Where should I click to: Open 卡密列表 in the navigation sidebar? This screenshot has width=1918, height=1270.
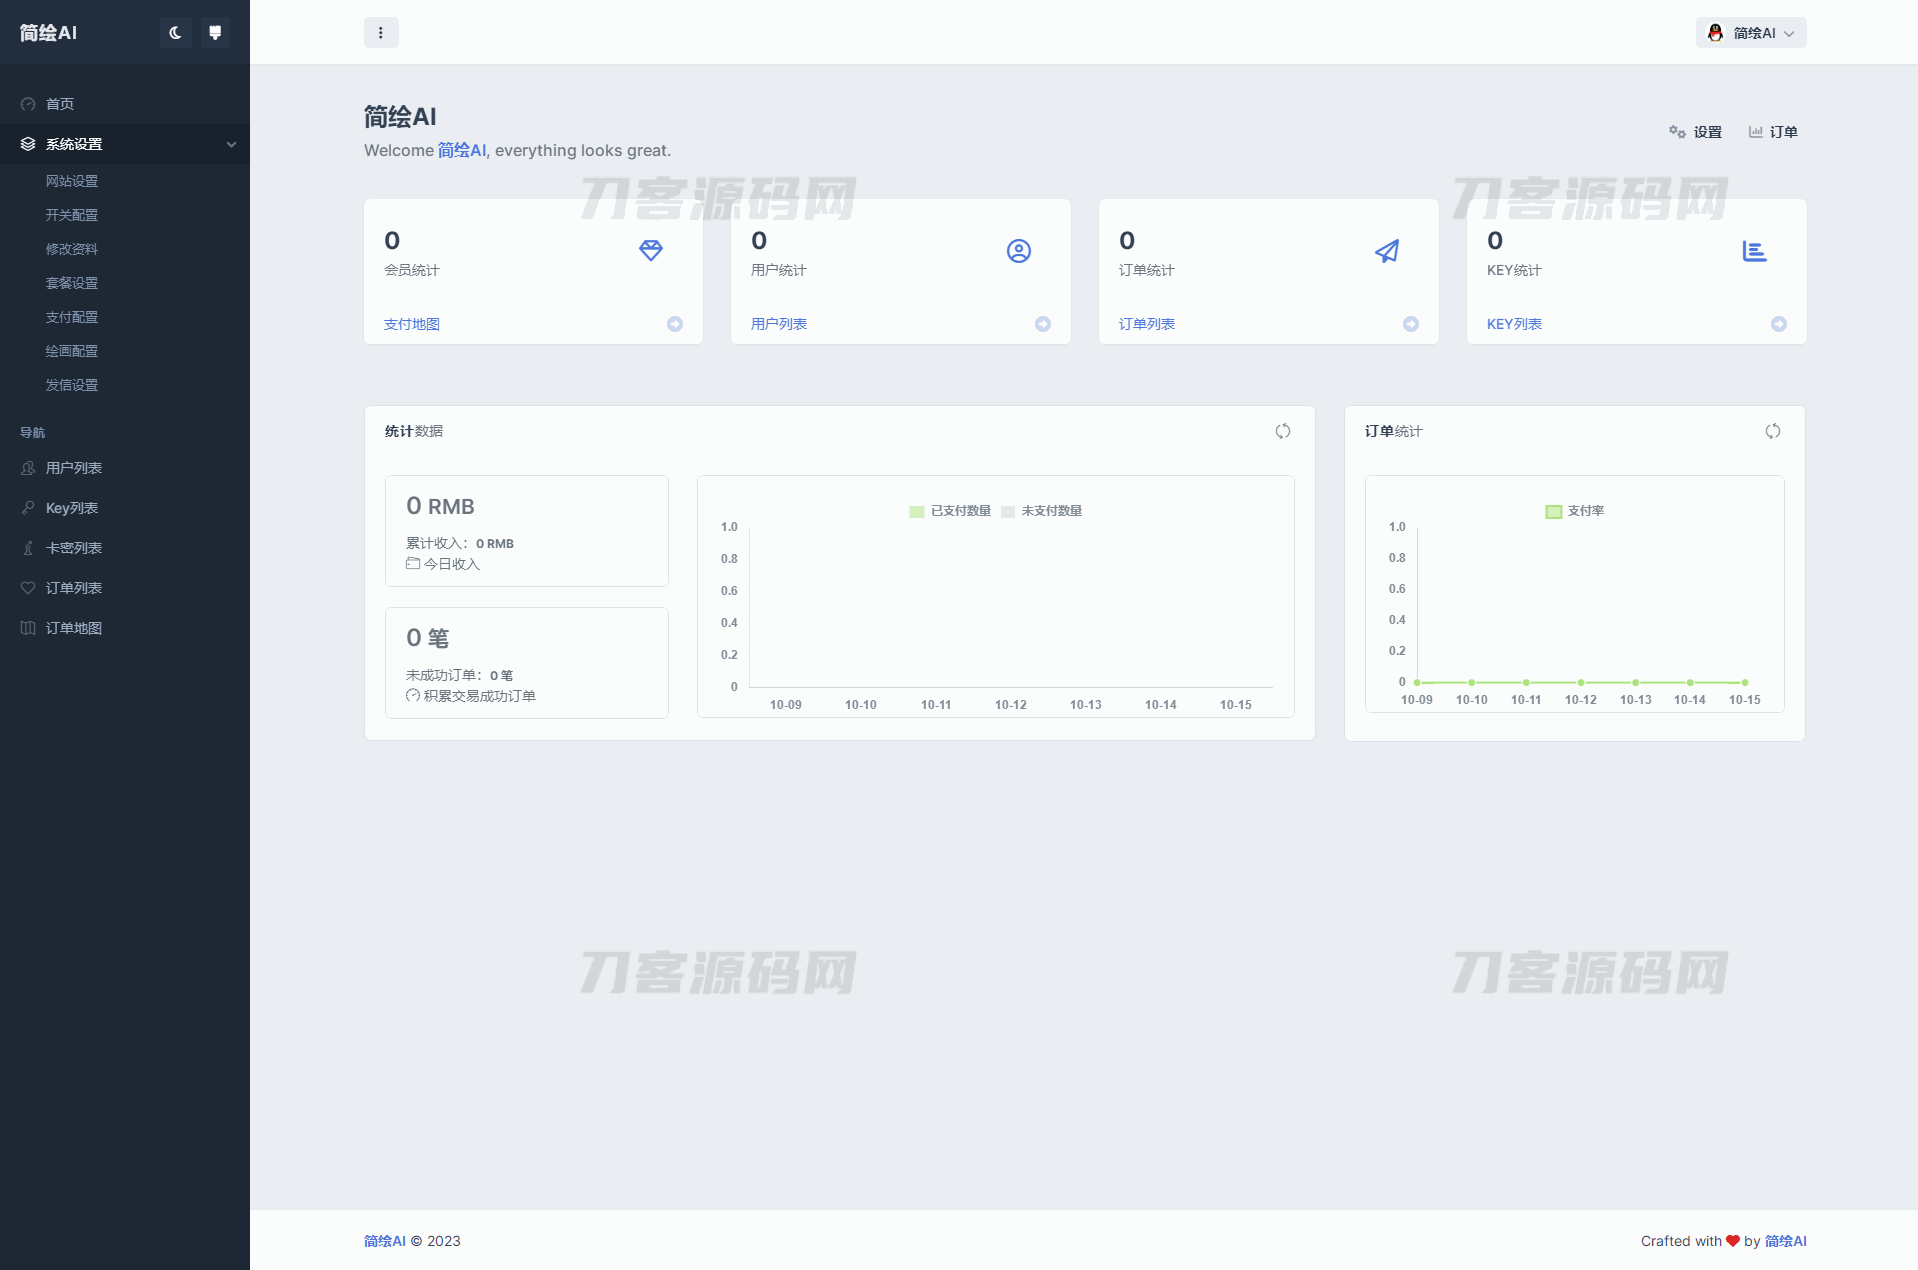74,548
